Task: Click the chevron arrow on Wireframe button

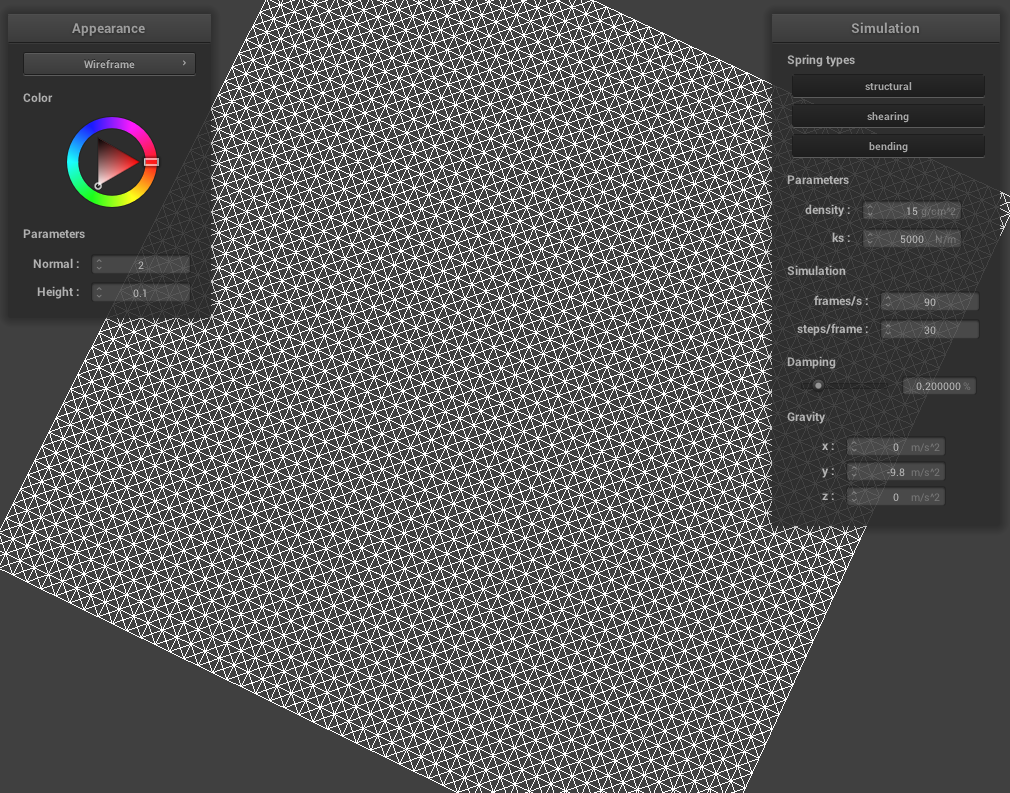Action: [184, 64]
